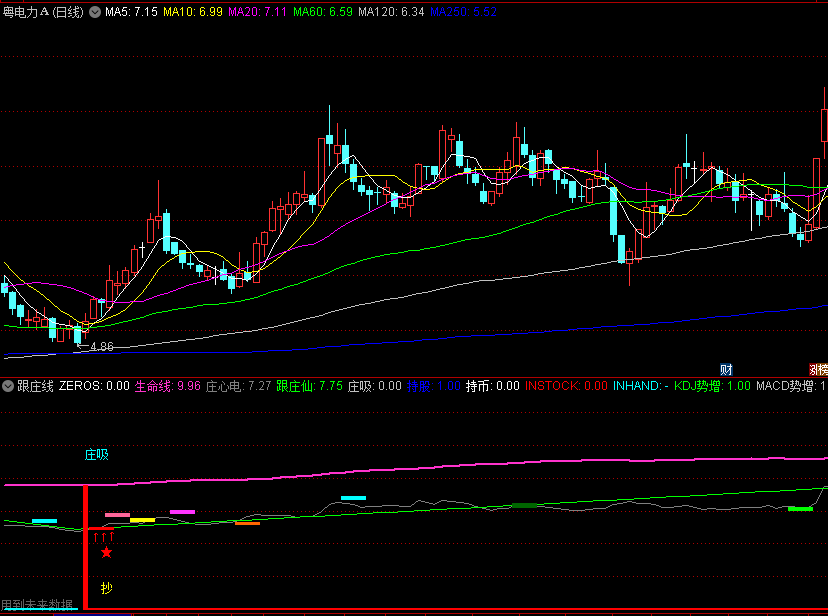Click the MA60: 6.59 legend
The width and height of the screenshot is (828, 616).
point(323,12)
